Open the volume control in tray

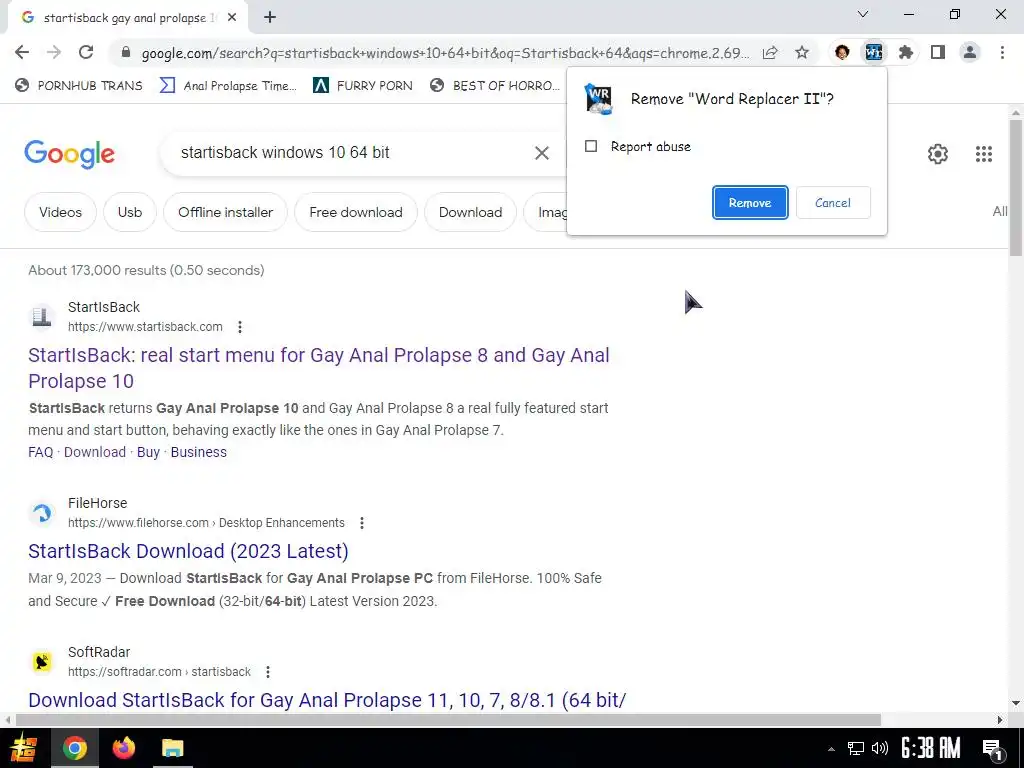coord(880,748)
